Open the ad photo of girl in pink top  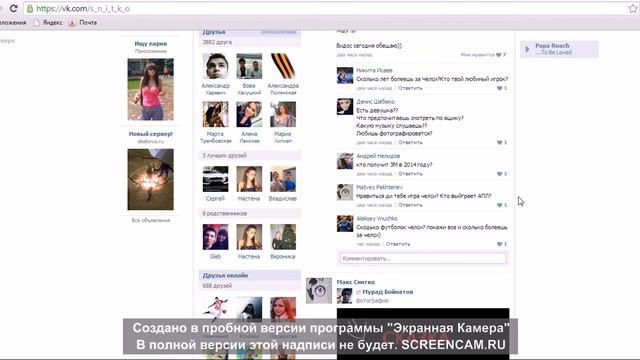[151, 89]
